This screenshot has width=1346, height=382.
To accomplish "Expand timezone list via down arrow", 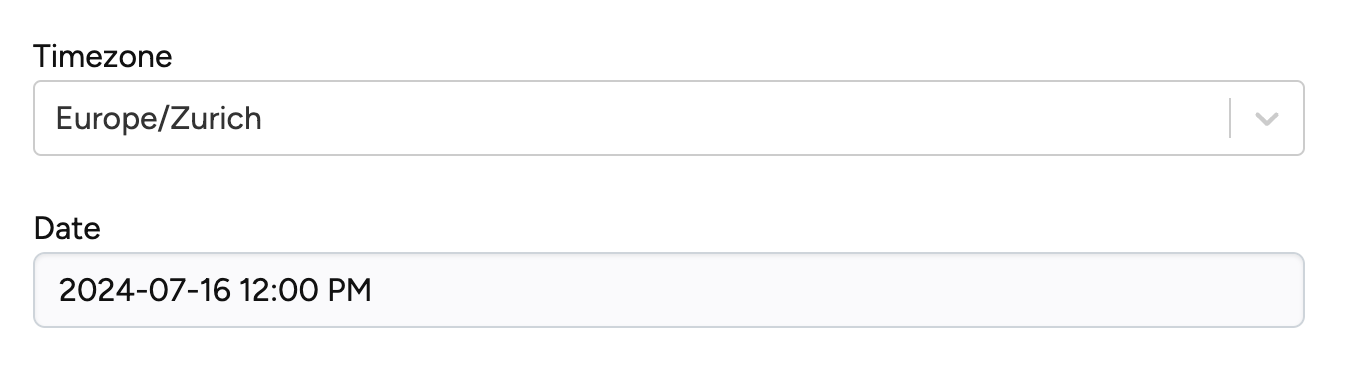I will [1267, 119].
